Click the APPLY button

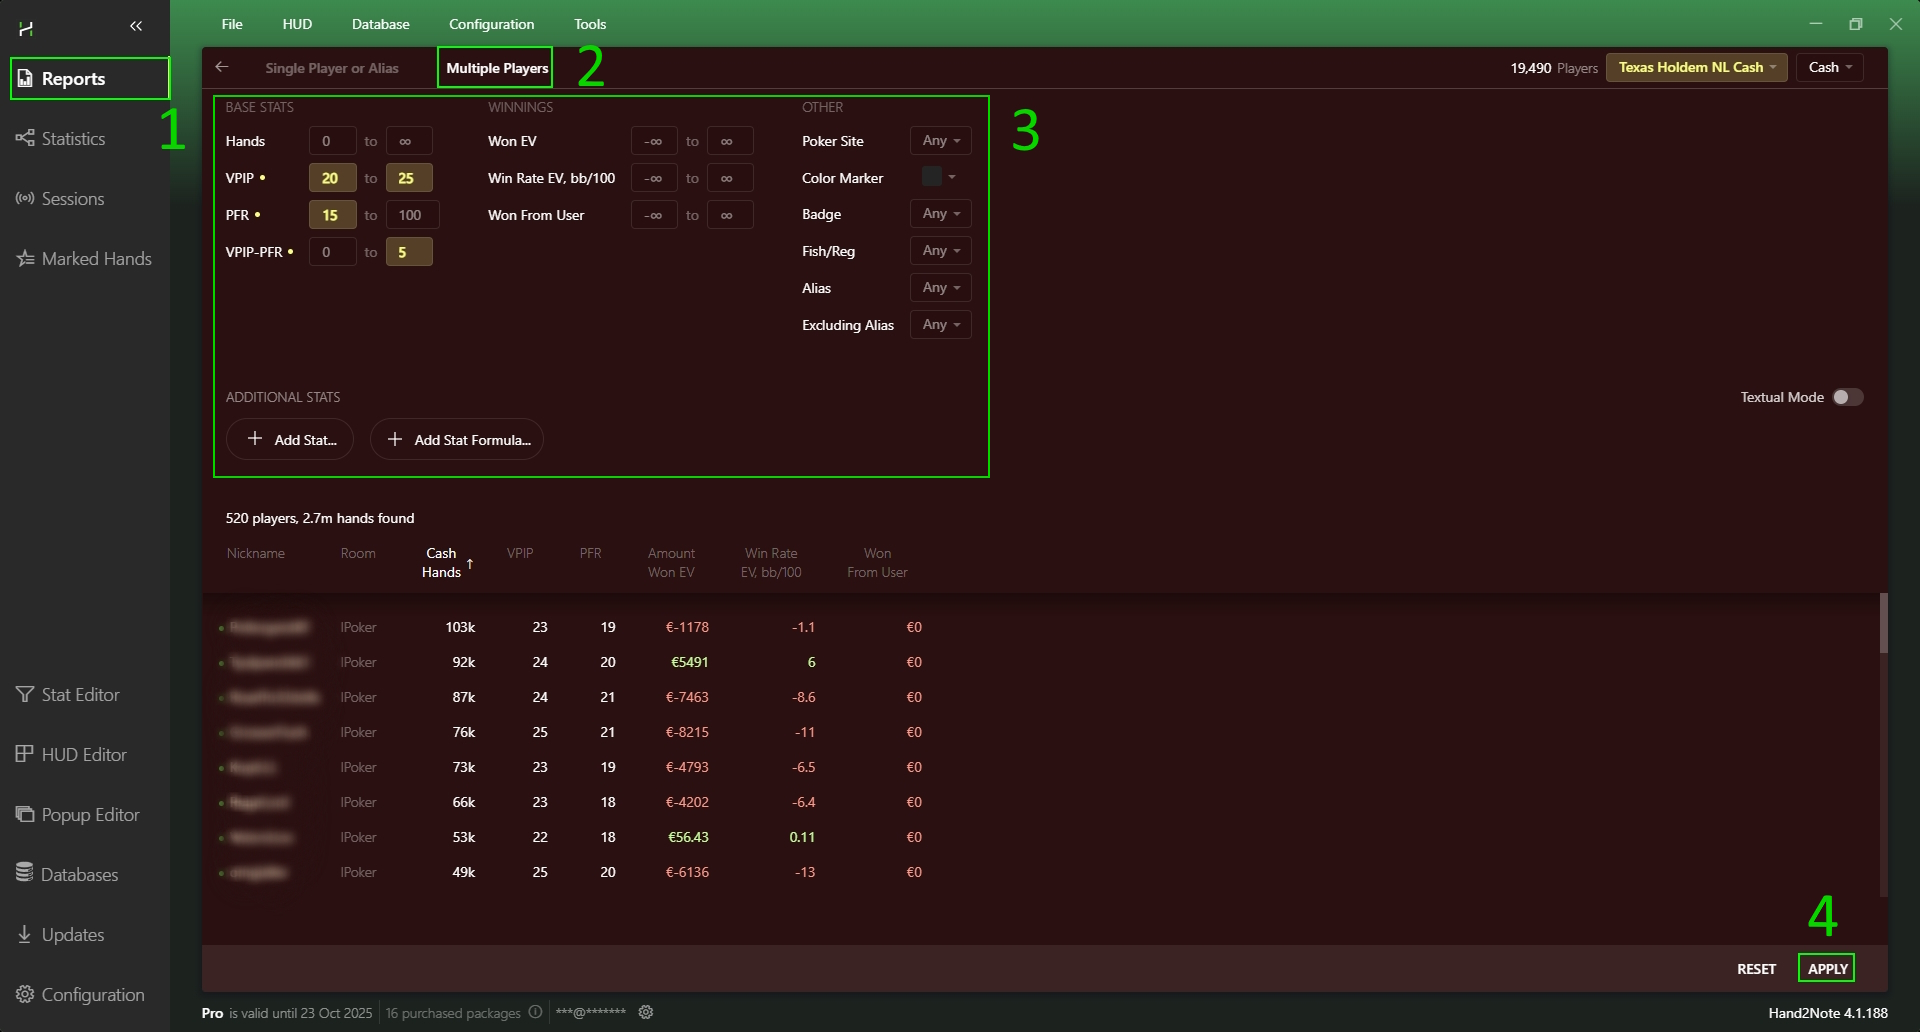click(x=1826, y=968)
